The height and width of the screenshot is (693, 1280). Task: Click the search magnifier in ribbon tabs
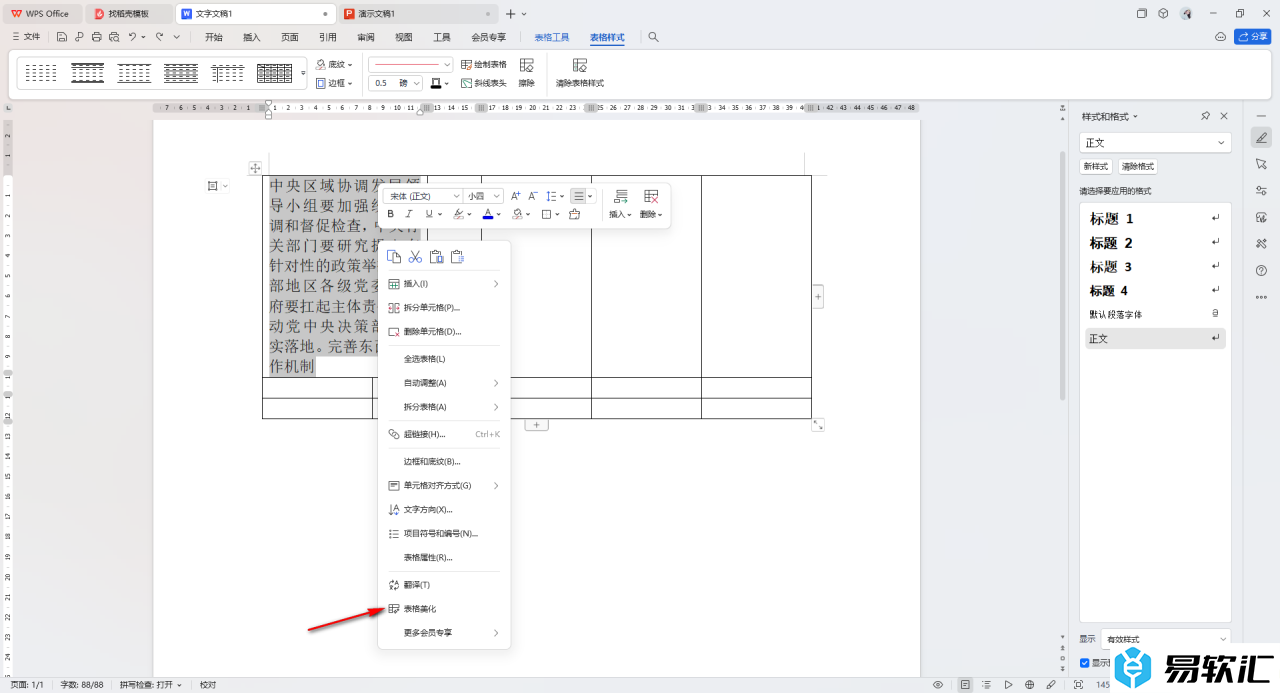[653, 37]
